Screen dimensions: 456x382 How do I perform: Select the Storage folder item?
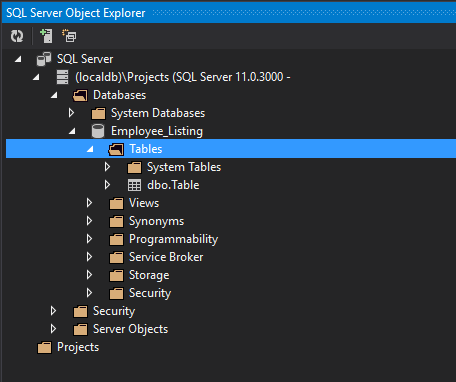(149, 275)
